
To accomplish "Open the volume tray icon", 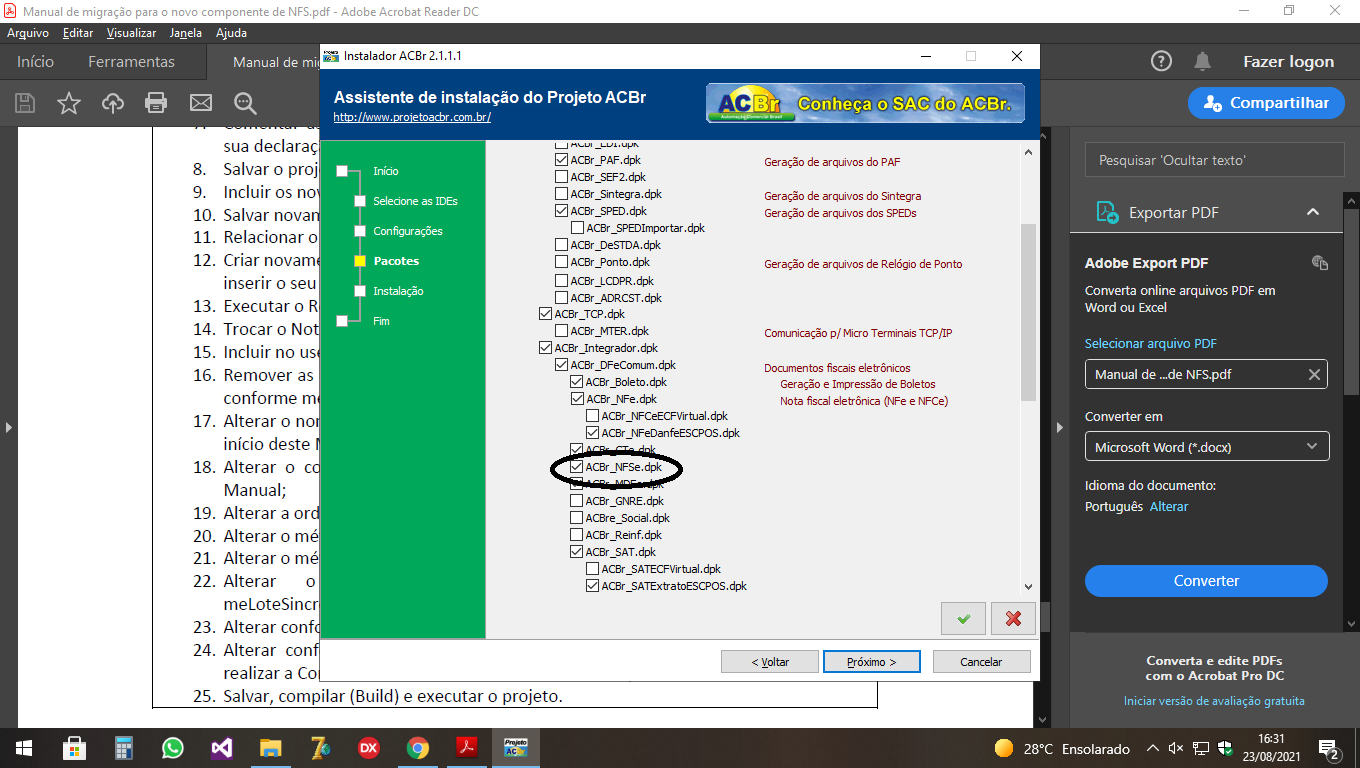I will point(1176,748).
